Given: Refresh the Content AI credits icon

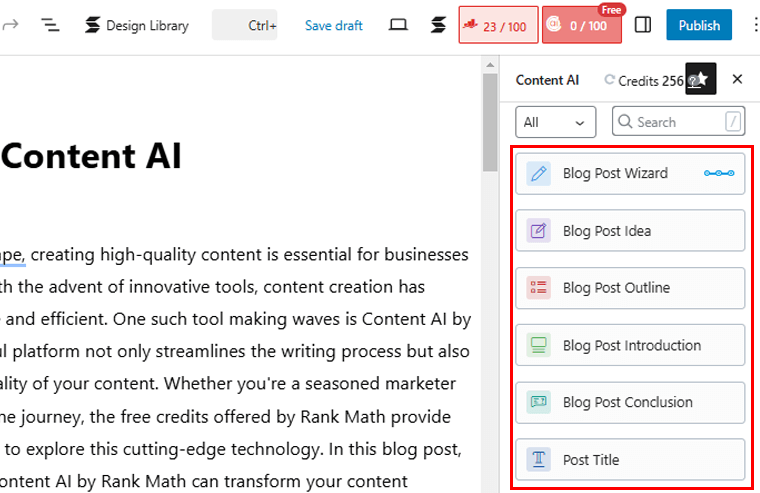Looking at the screenshot, I should coord(609,80).
